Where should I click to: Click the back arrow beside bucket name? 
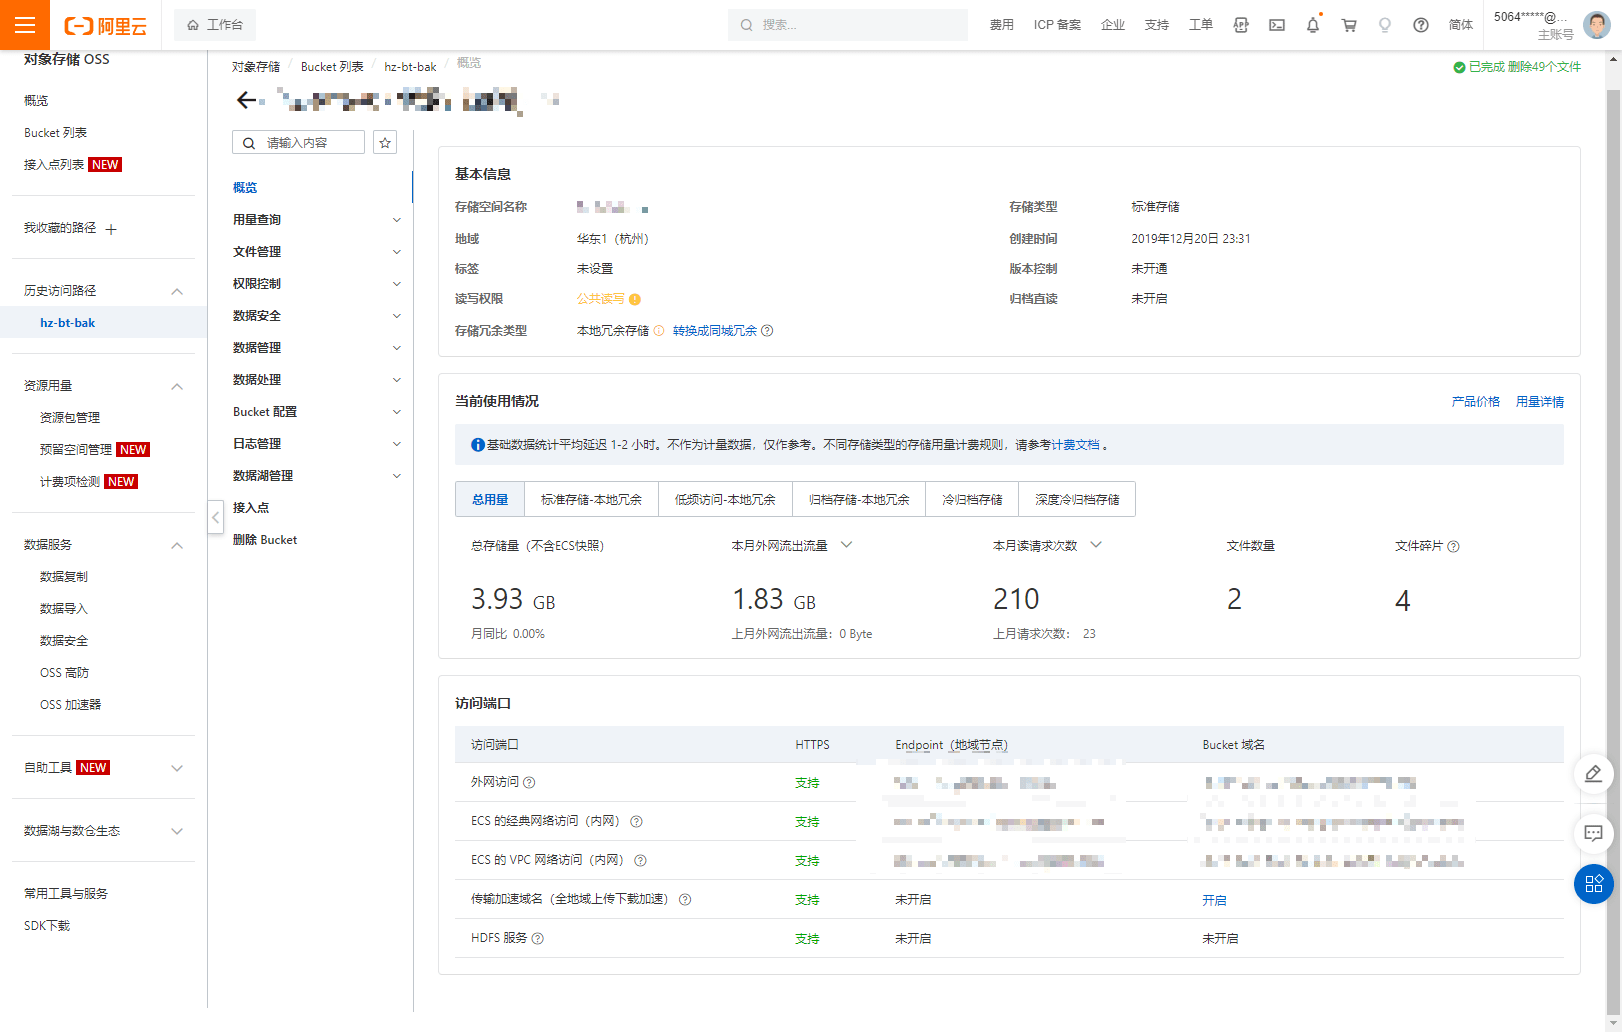(246, 100)
